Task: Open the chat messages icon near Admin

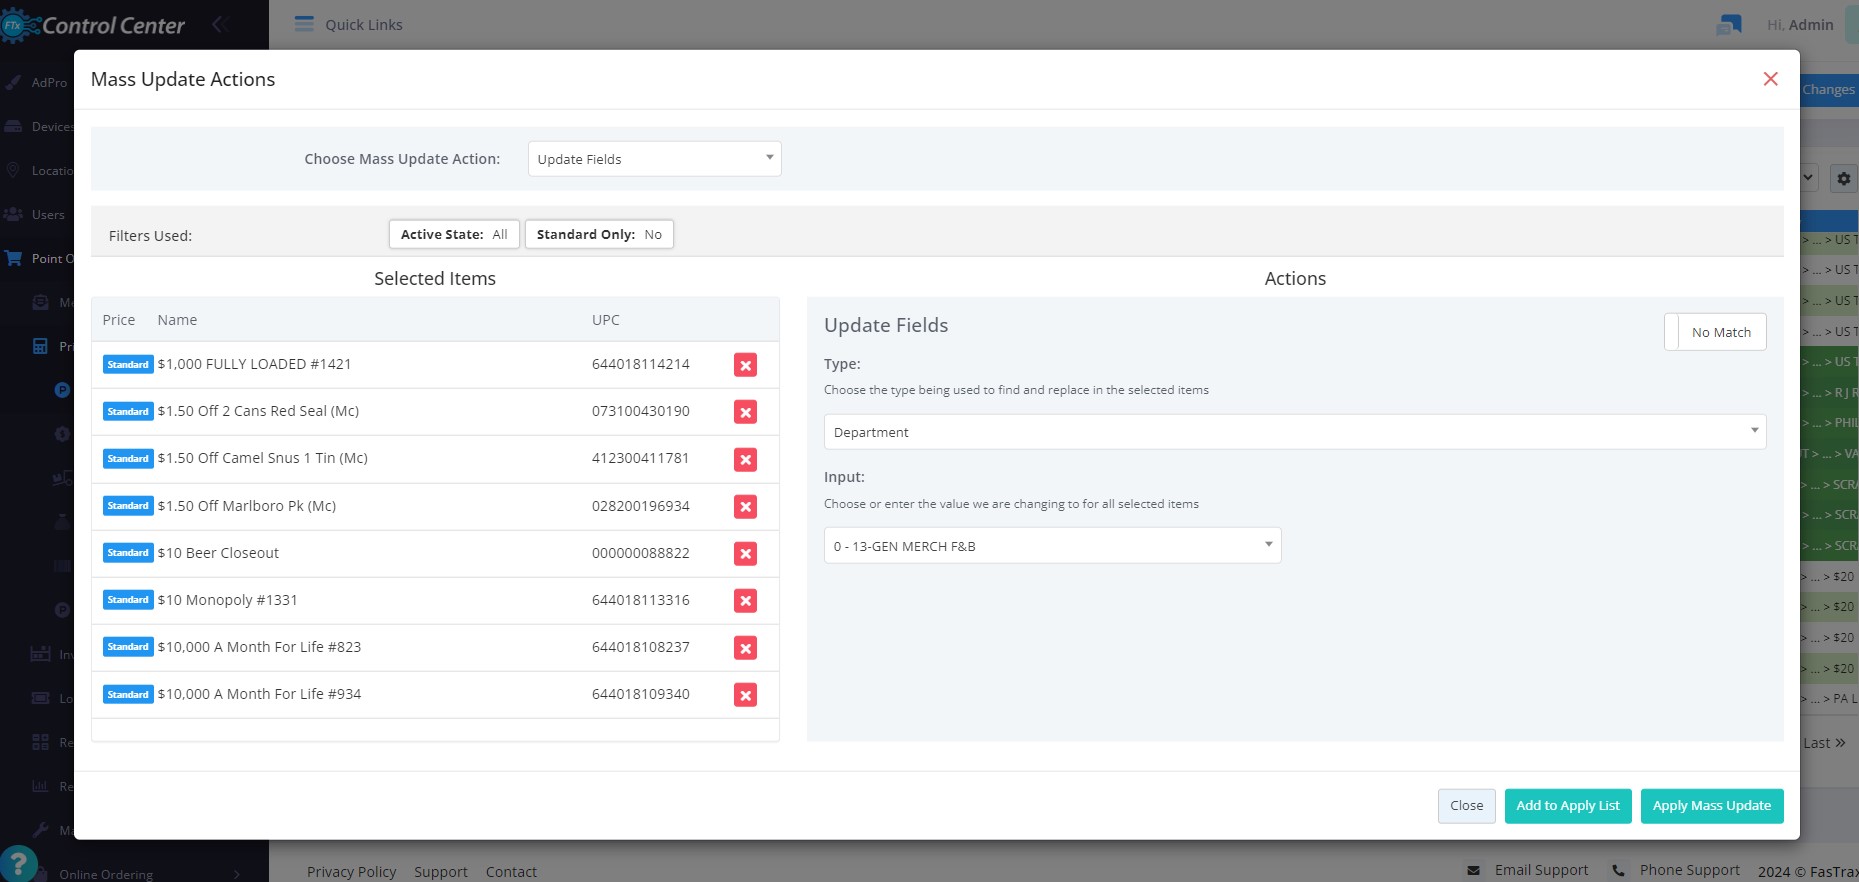Action: click(1729, 25)
